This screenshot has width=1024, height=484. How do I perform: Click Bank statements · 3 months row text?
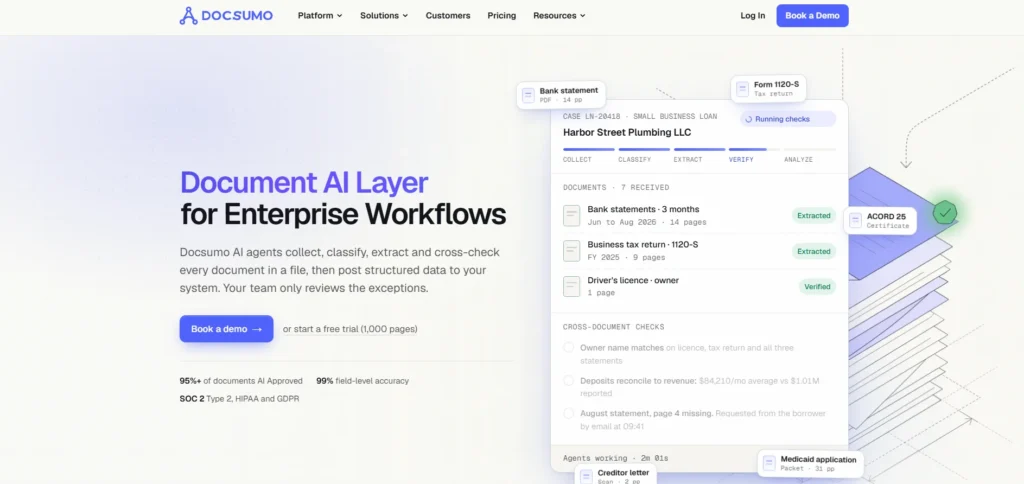(x=643, y=210)
